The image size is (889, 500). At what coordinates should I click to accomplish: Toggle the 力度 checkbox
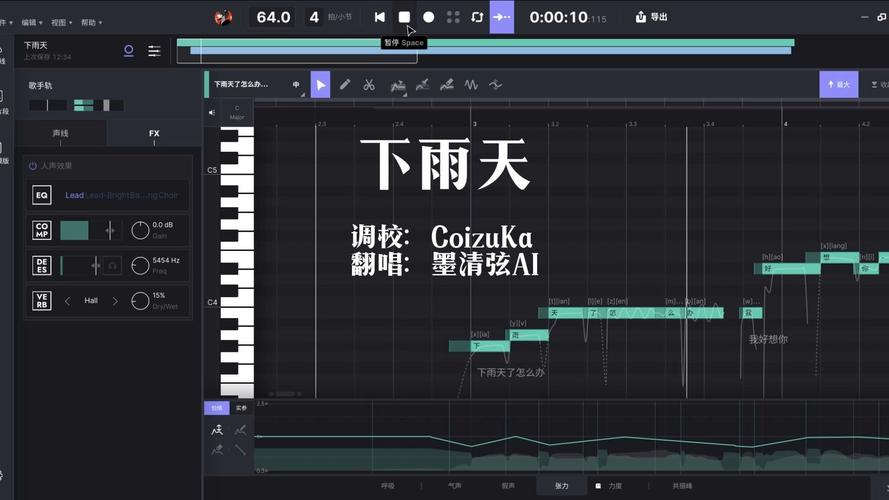pyautogui.click(x=598, y=486)
